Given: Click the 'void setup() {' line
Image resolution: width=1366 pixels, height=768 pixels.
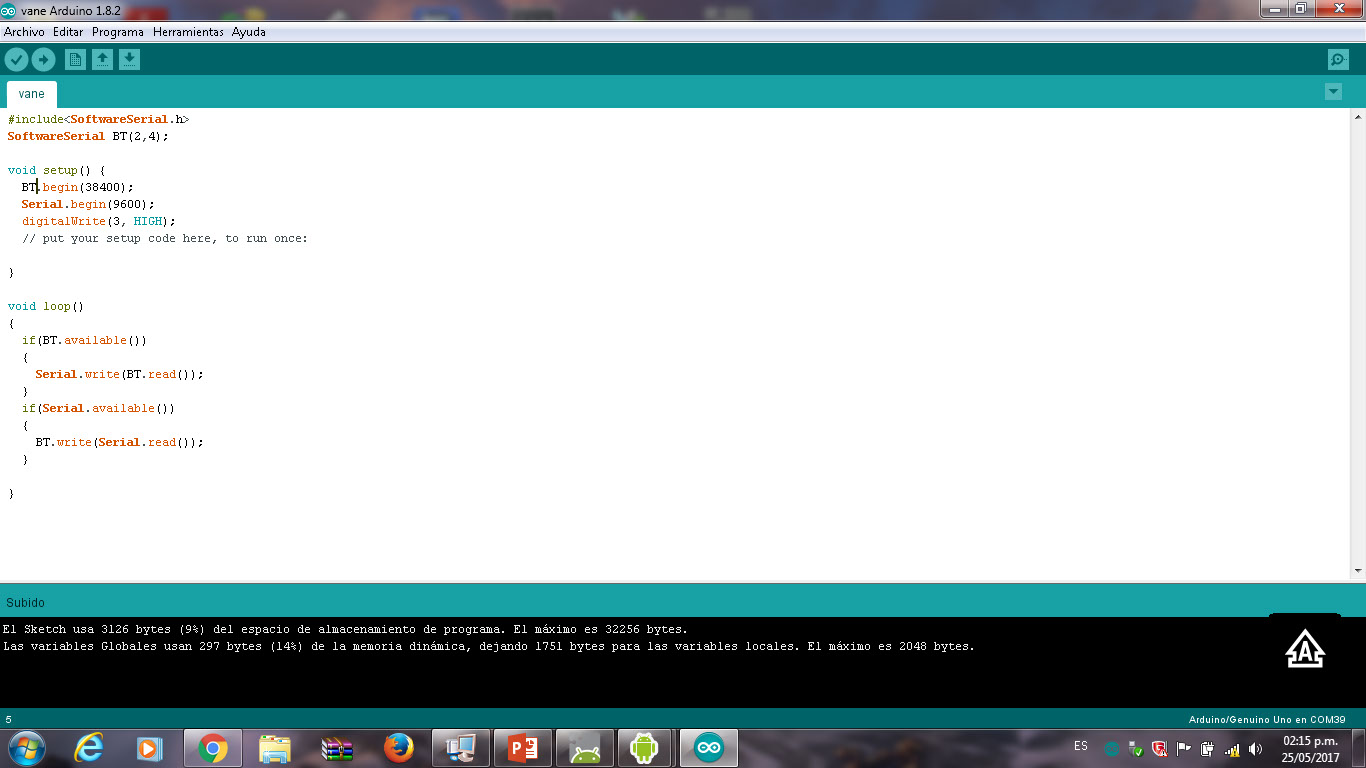Looking at the screenshot, I should [x=56, y=170].
